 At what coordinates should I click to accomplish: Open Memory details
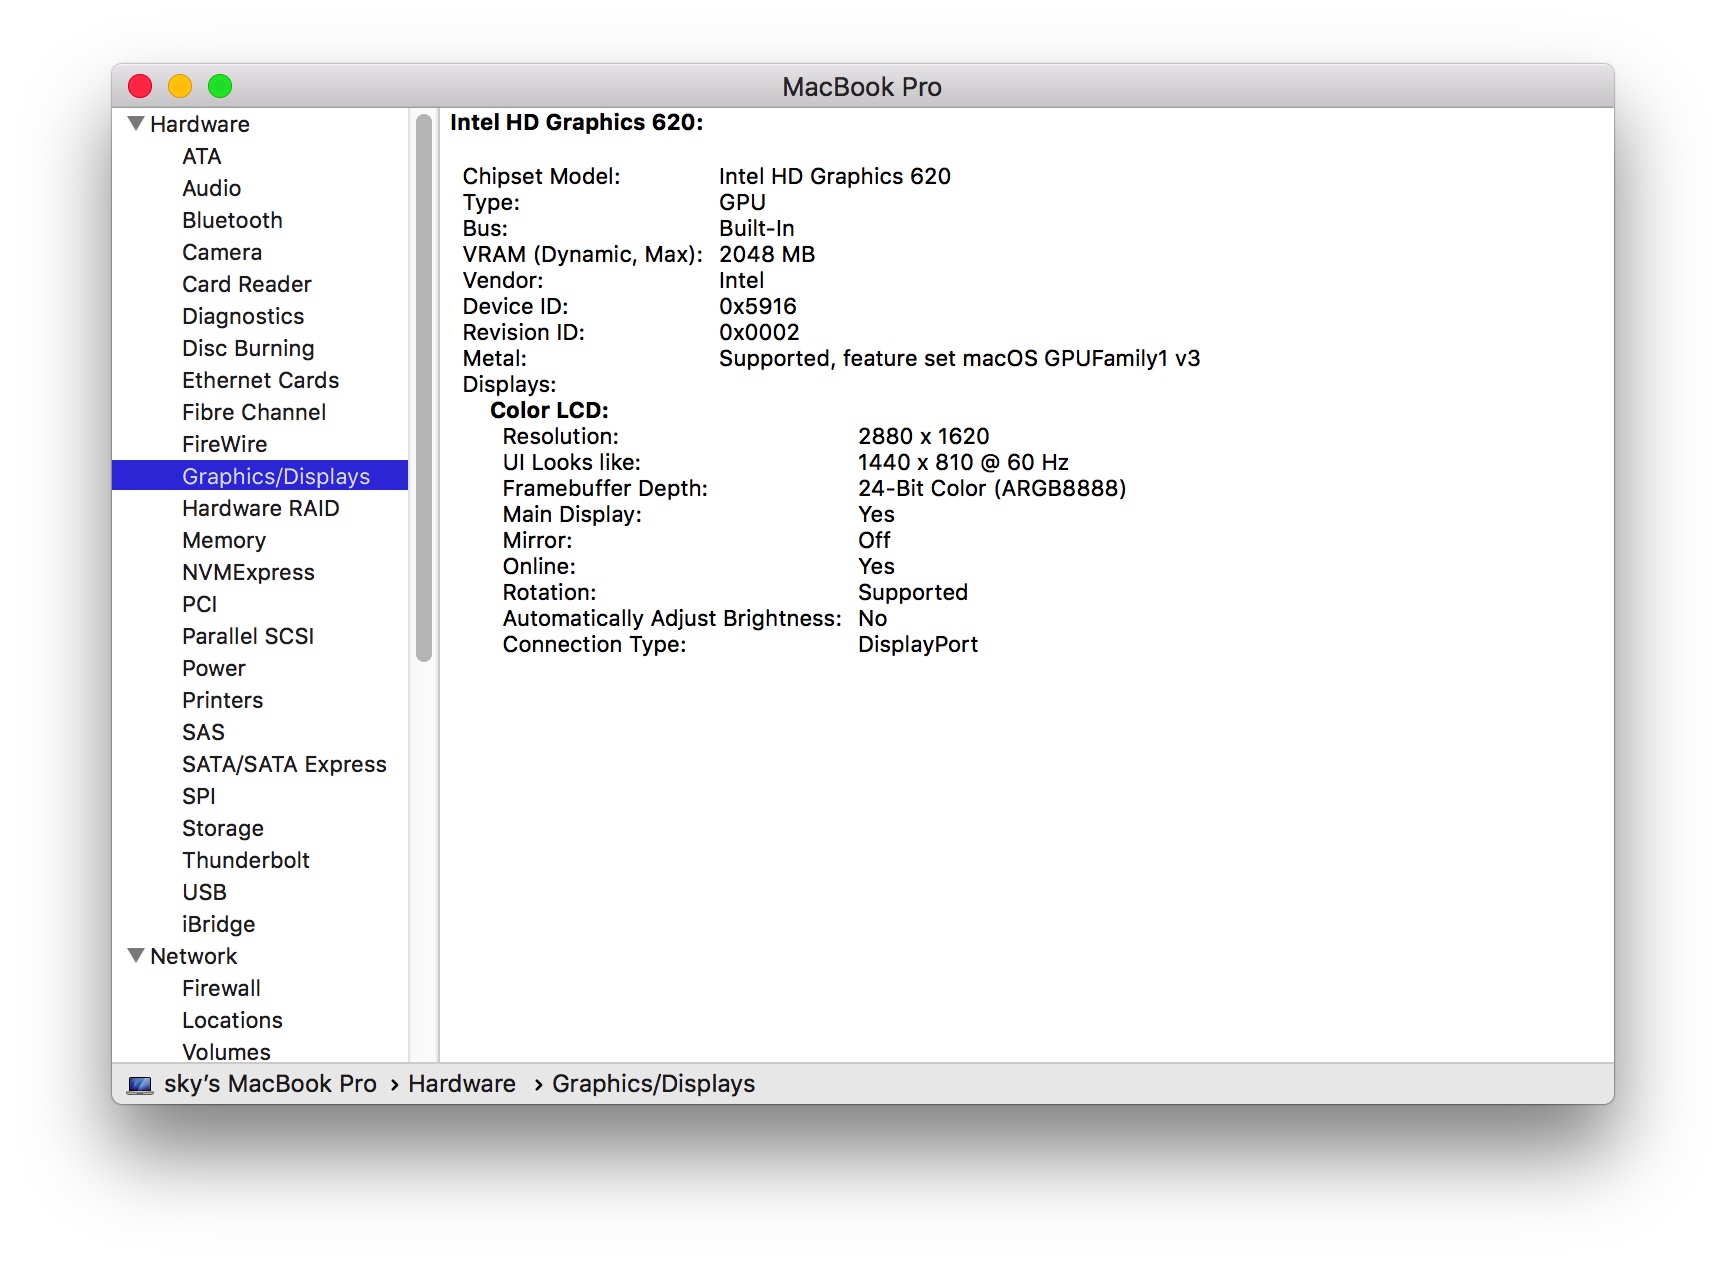224,540
